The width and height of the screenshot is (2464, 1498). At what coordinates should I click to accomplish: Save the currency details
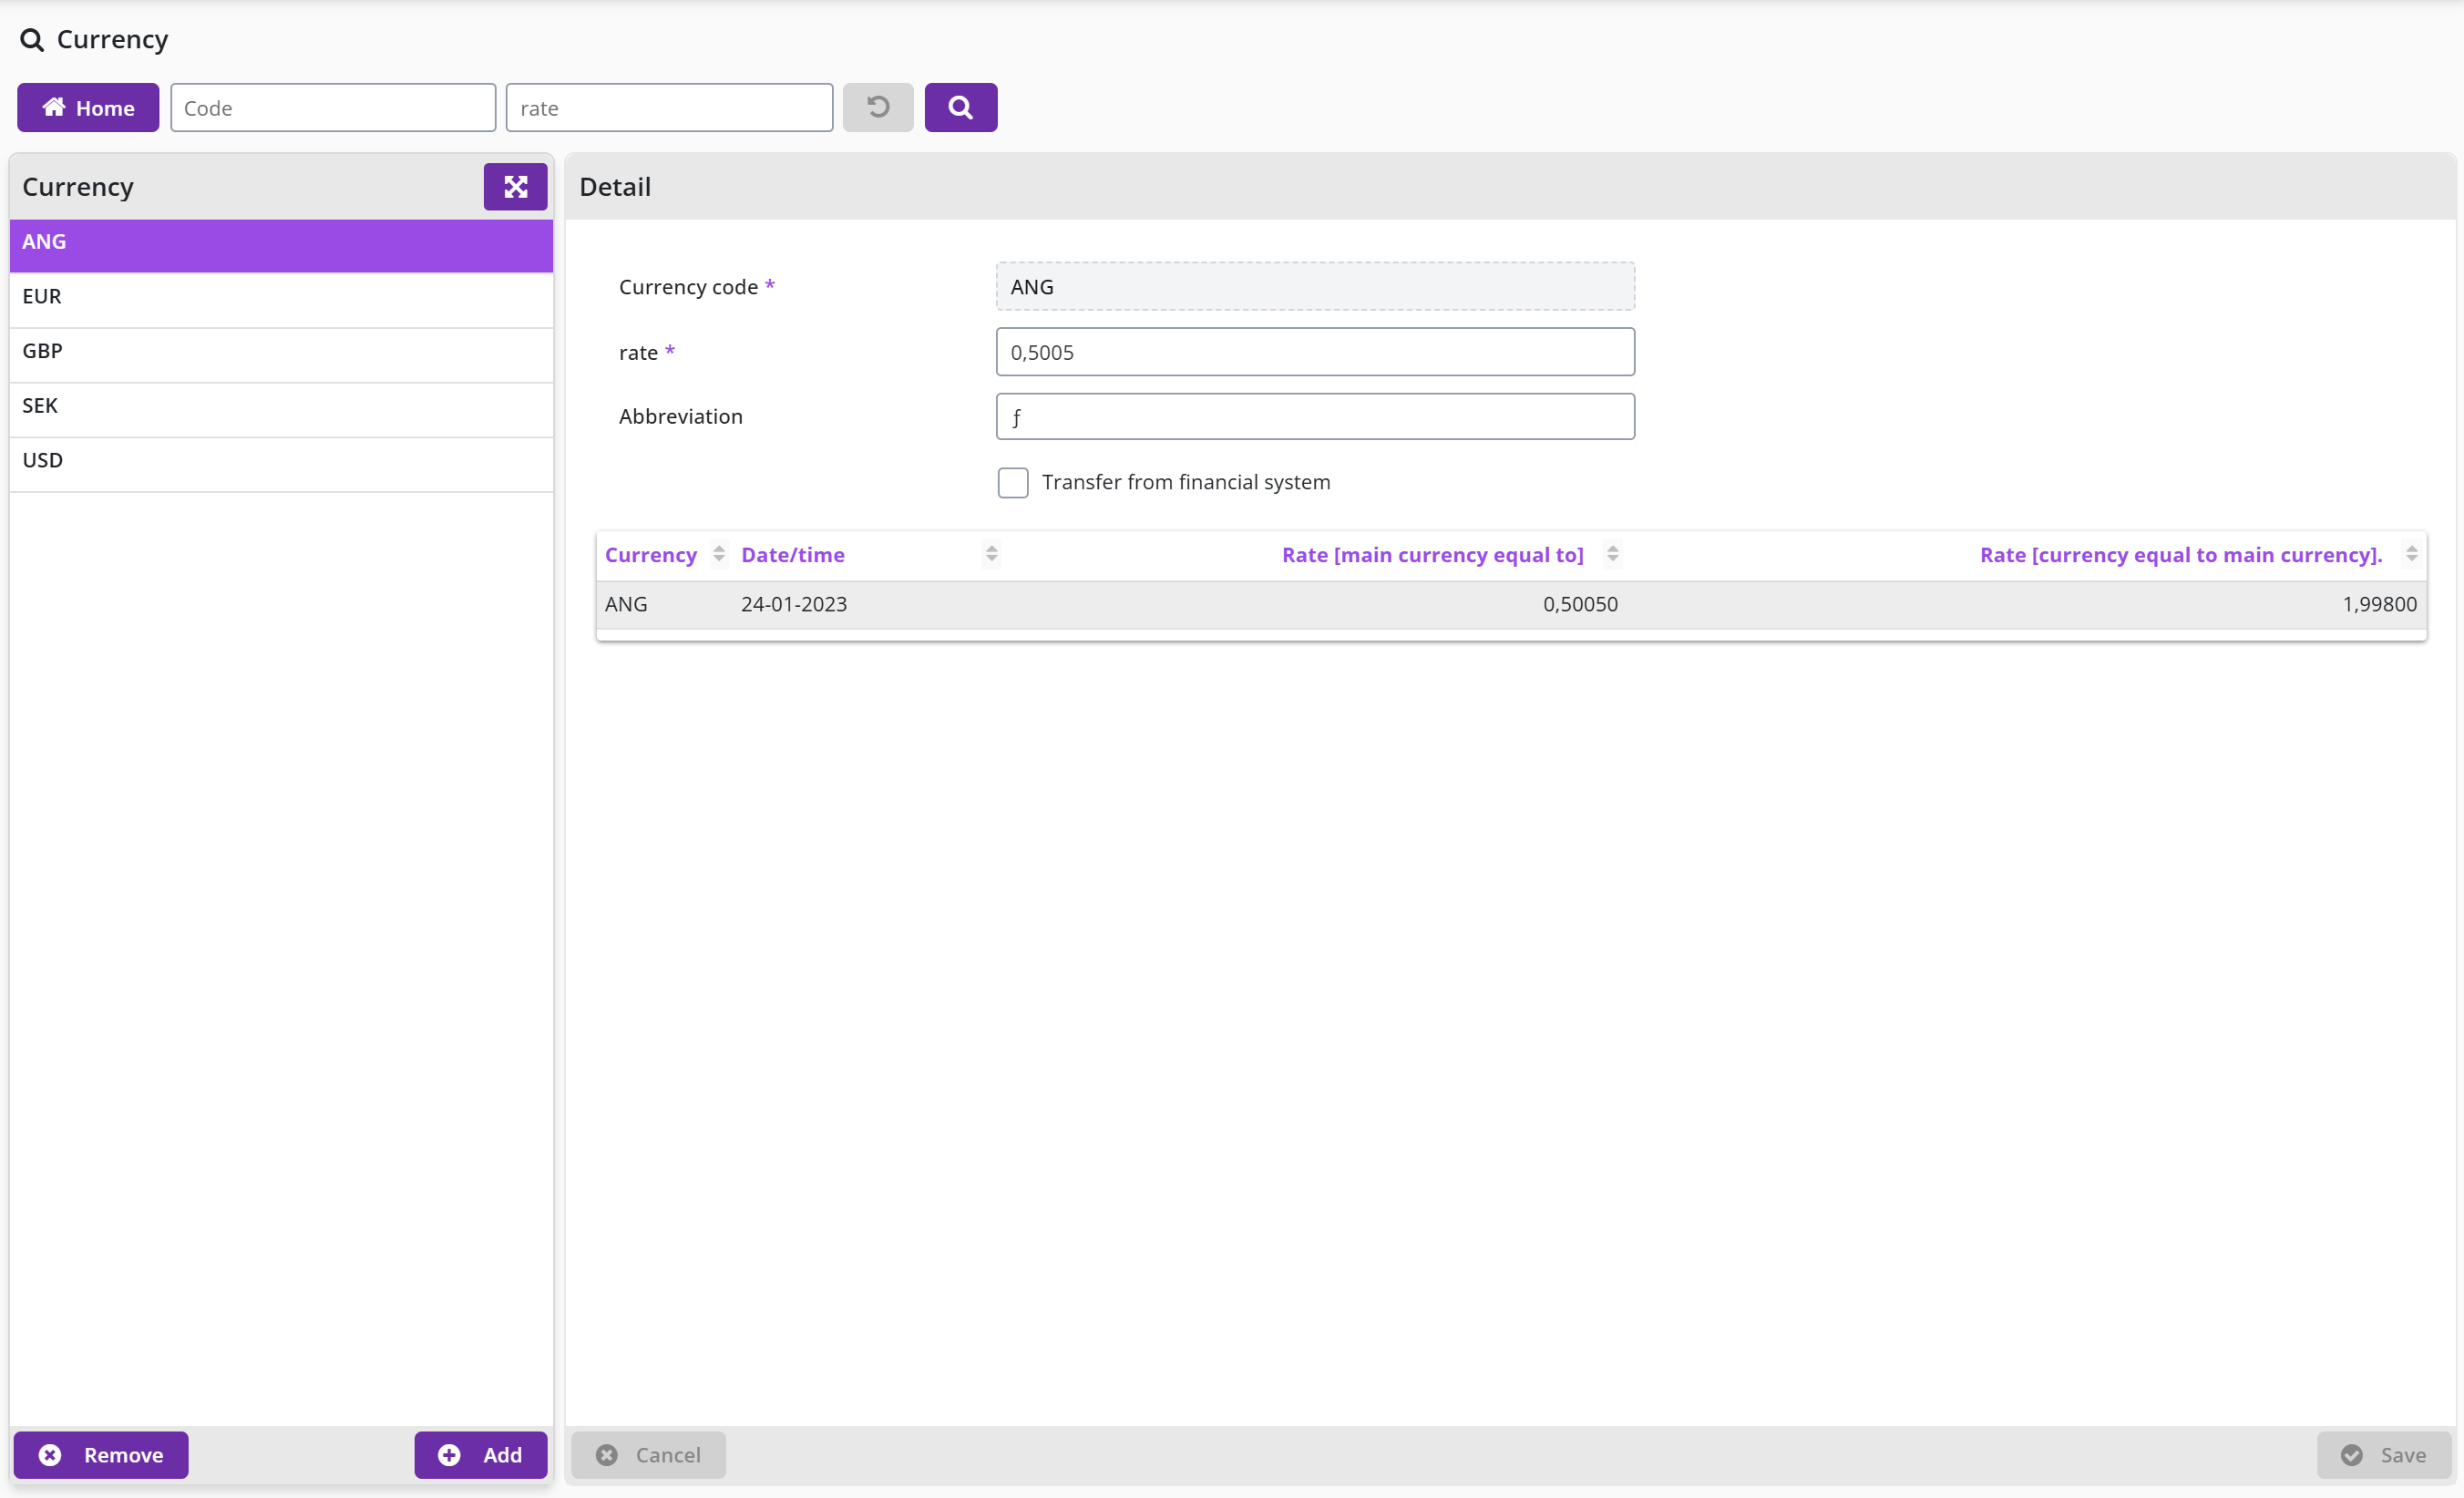pyautogui.click(x=2384, y=1455)
